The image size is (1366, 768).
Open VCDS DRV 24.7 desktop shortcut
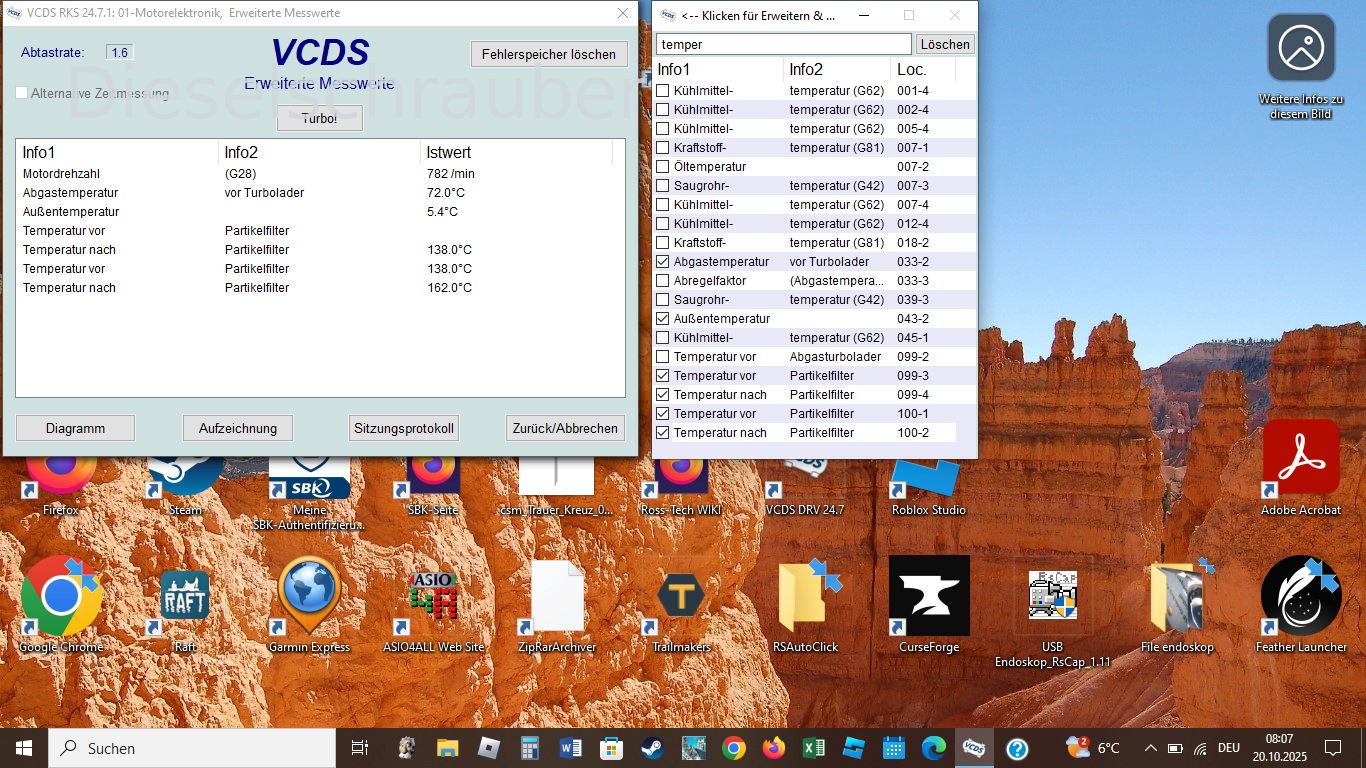click(804, 478)
